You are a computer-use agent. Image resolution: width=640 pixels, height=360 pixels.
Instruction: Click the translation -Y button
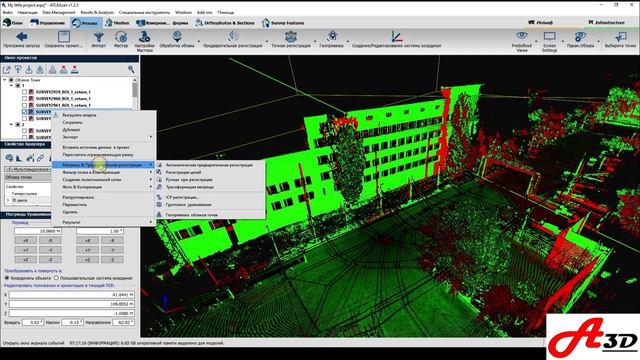pos(50,250)
